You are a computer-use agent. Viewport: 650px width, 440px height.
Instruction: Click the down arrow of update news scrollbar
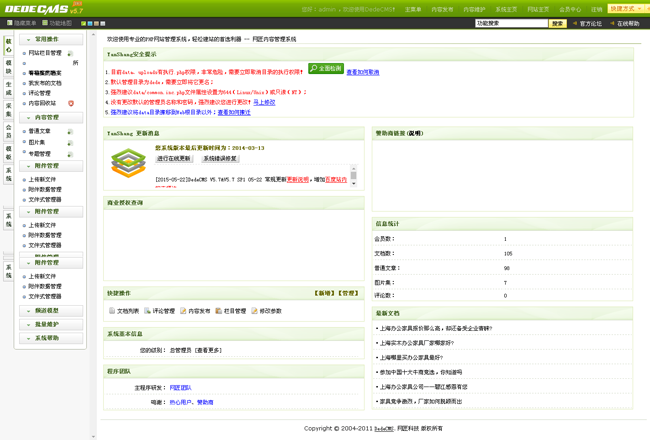click(354, 183)
